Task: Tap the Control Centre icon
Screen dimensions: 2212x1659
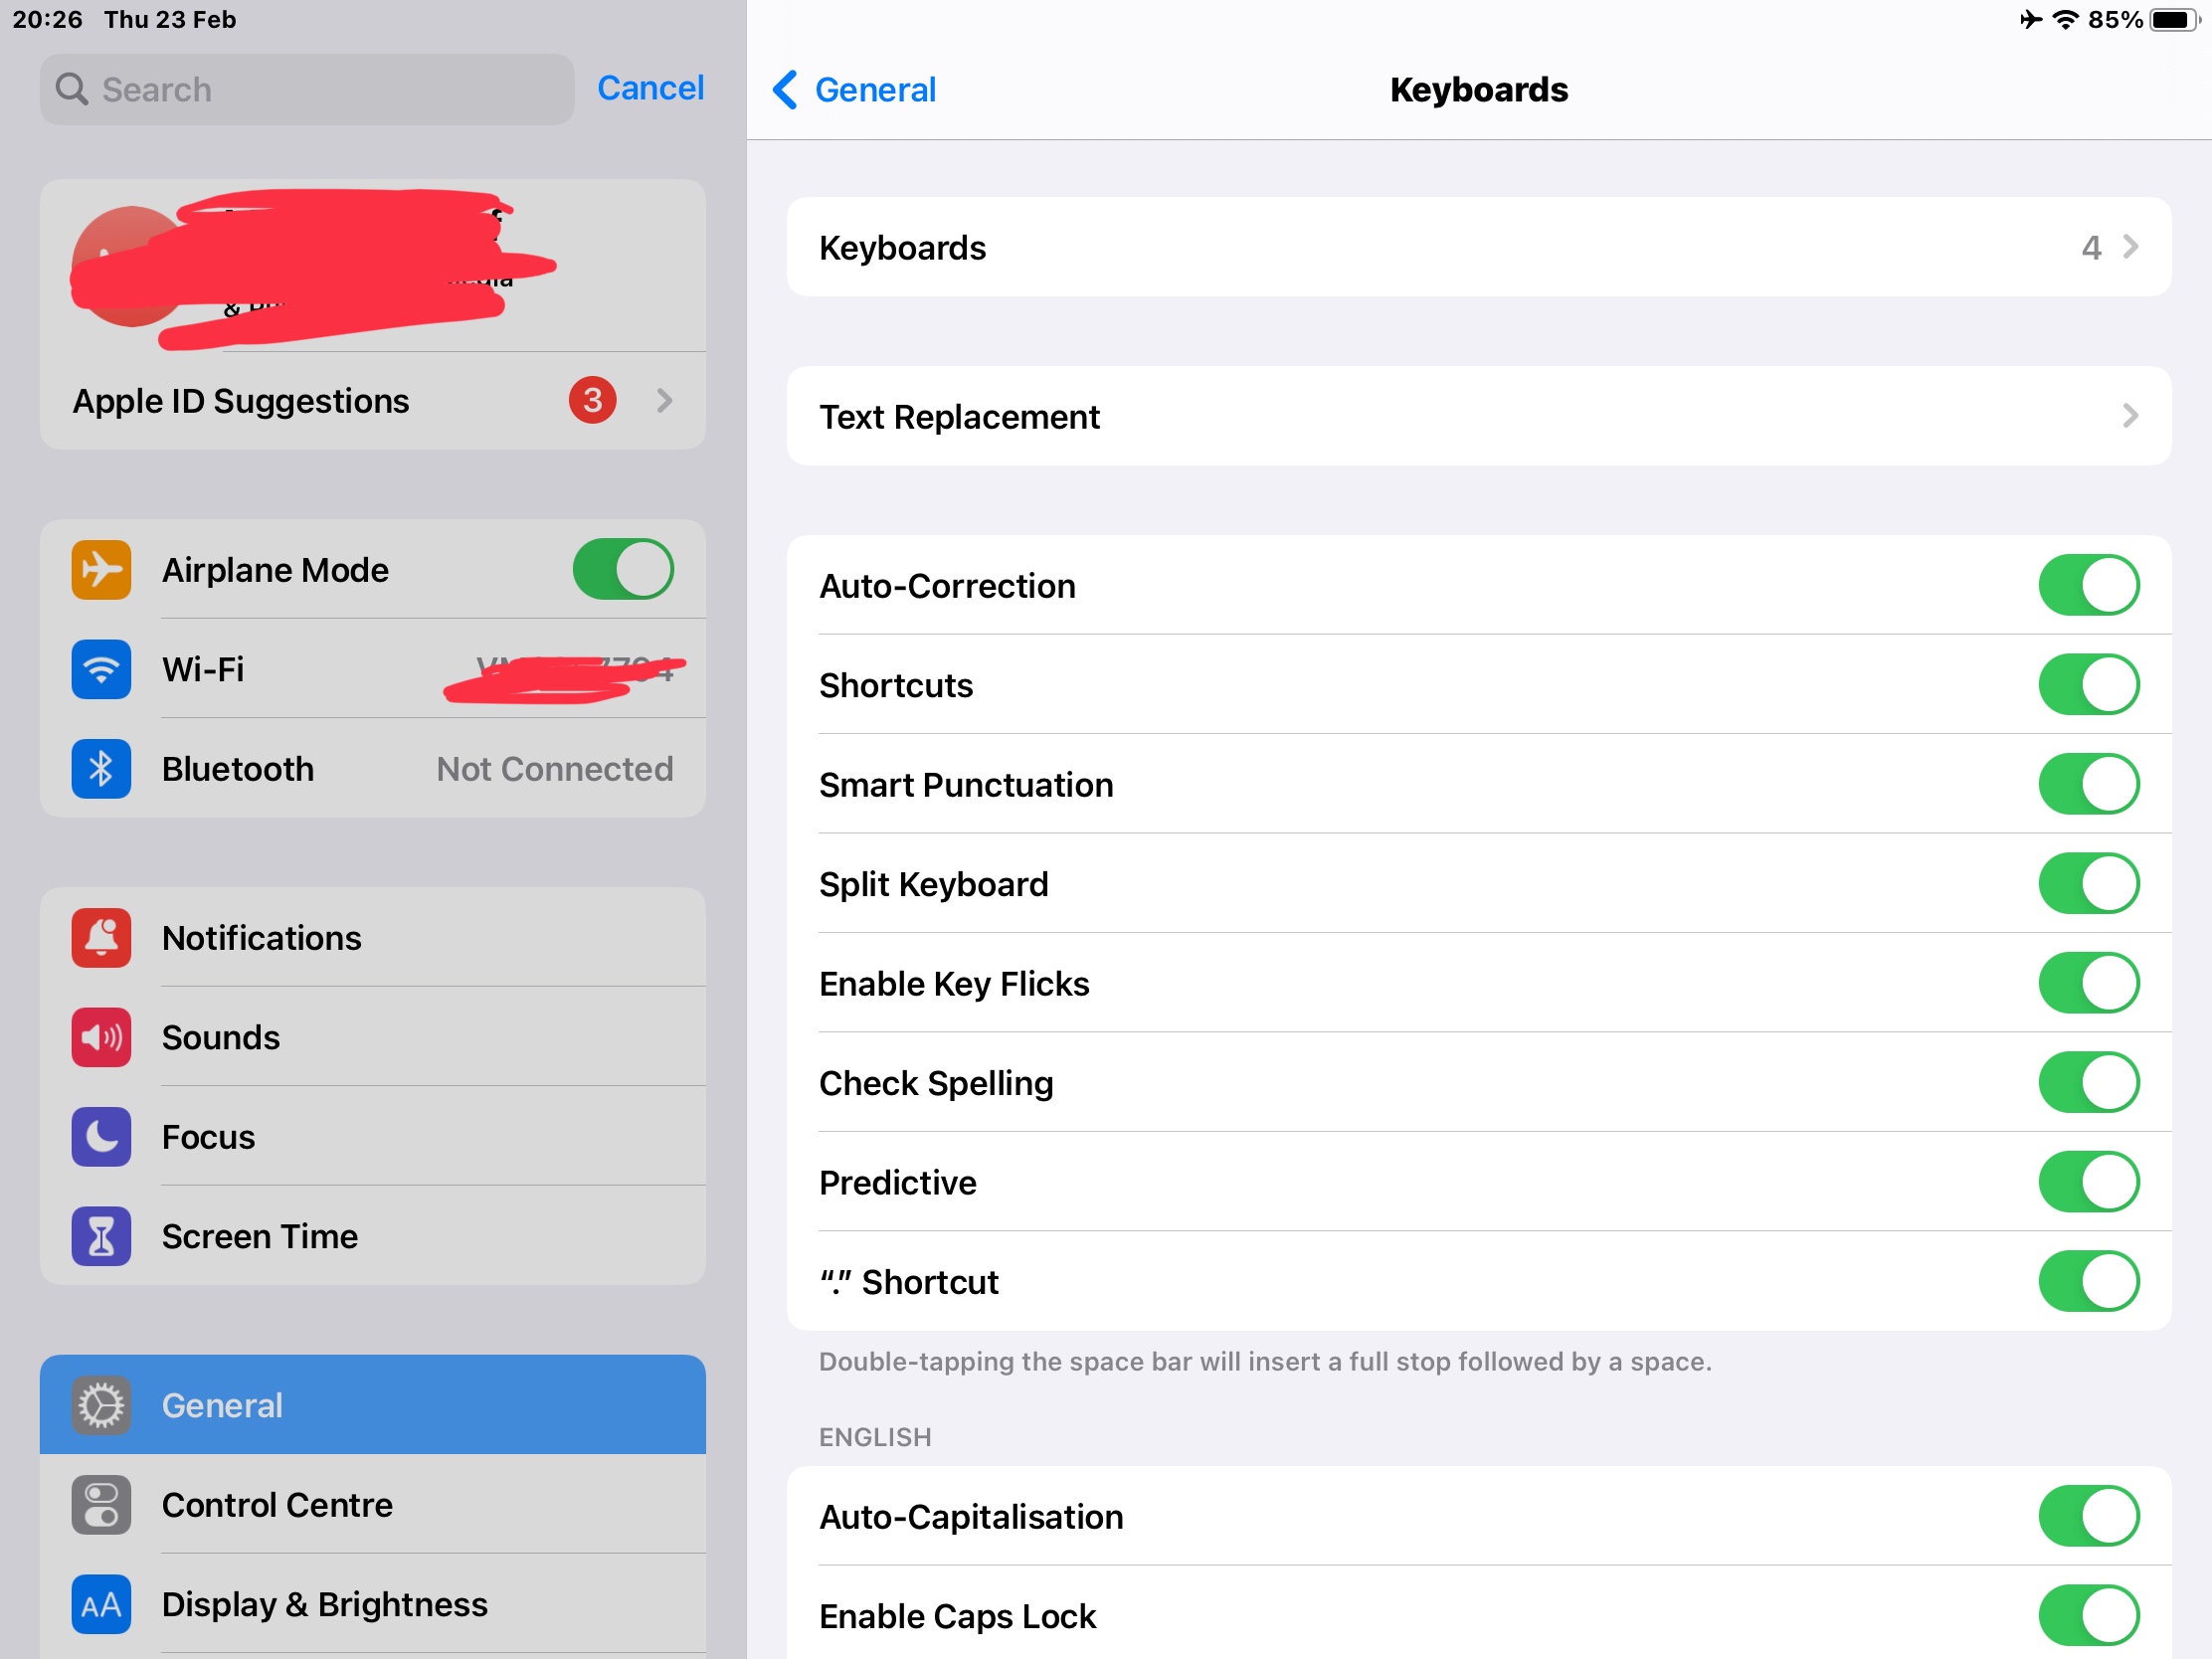Action: (101, 1505)
